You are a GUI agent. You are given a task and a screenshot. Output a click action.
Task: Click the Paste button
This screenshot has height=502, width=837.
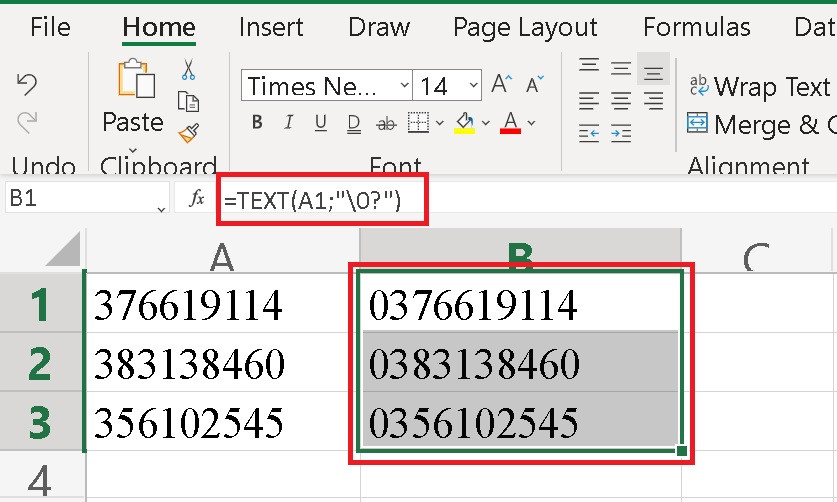132,99
